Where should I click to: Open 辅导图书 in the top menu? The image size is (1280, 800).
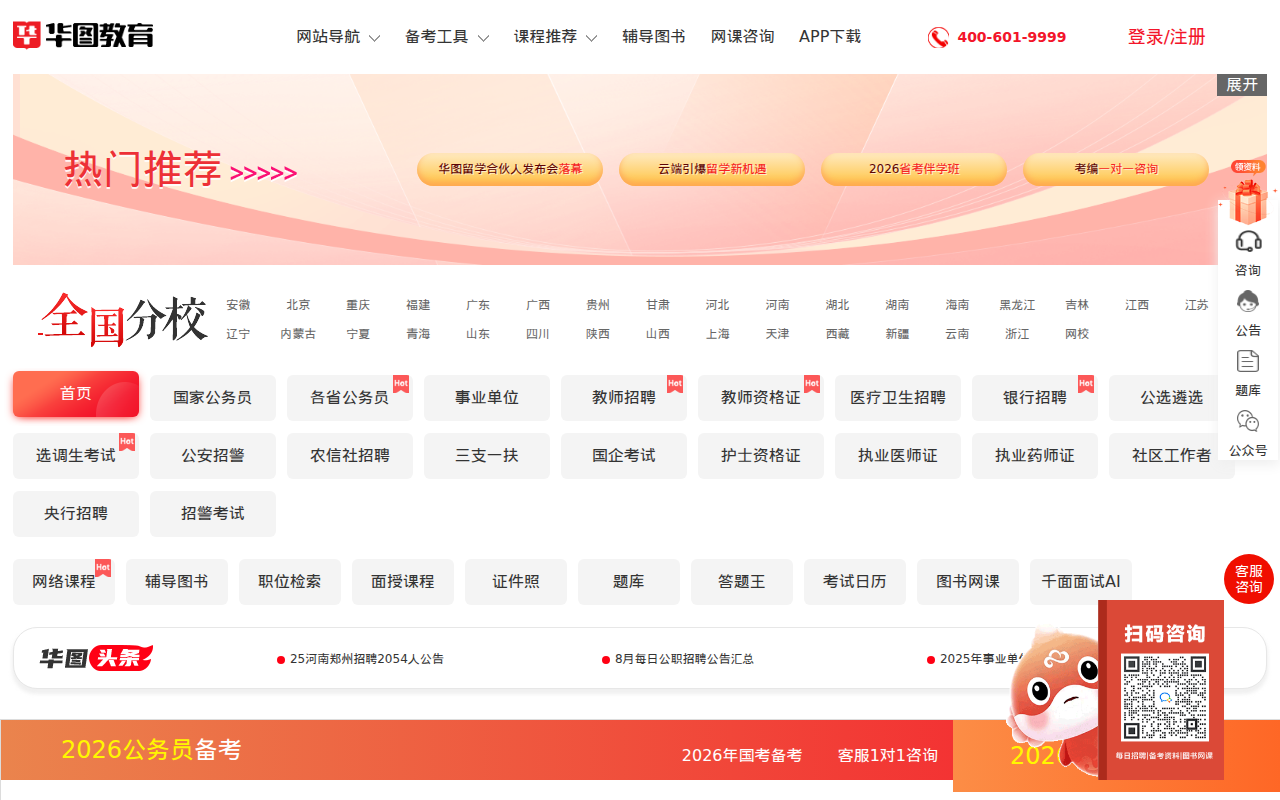[x=654, y=37]
